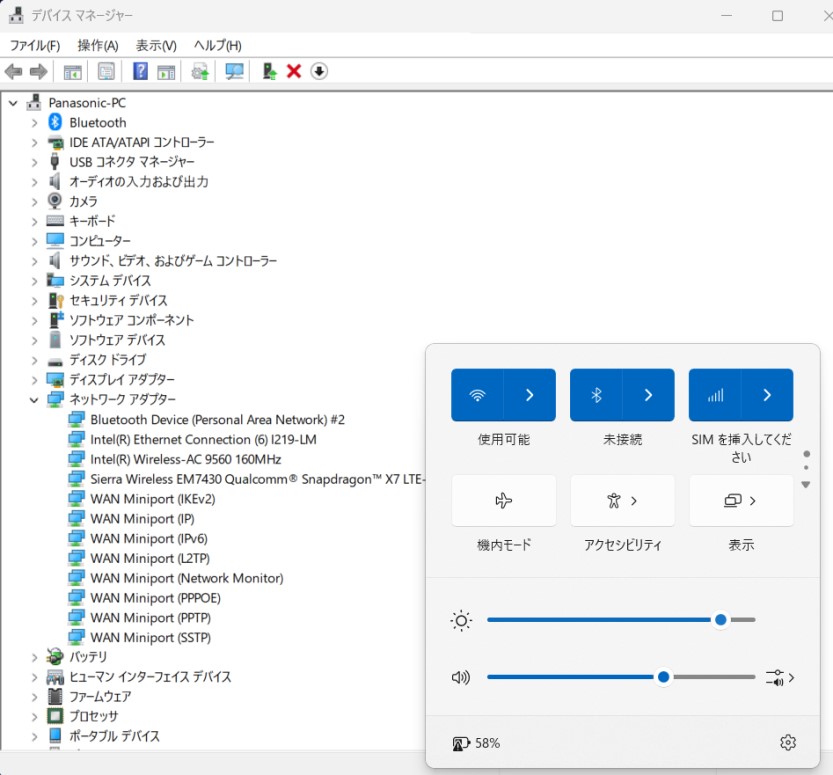This screenshot has height=775, width=833.
Task: Open cellular options arrow
Action: [x=767, y=395]
